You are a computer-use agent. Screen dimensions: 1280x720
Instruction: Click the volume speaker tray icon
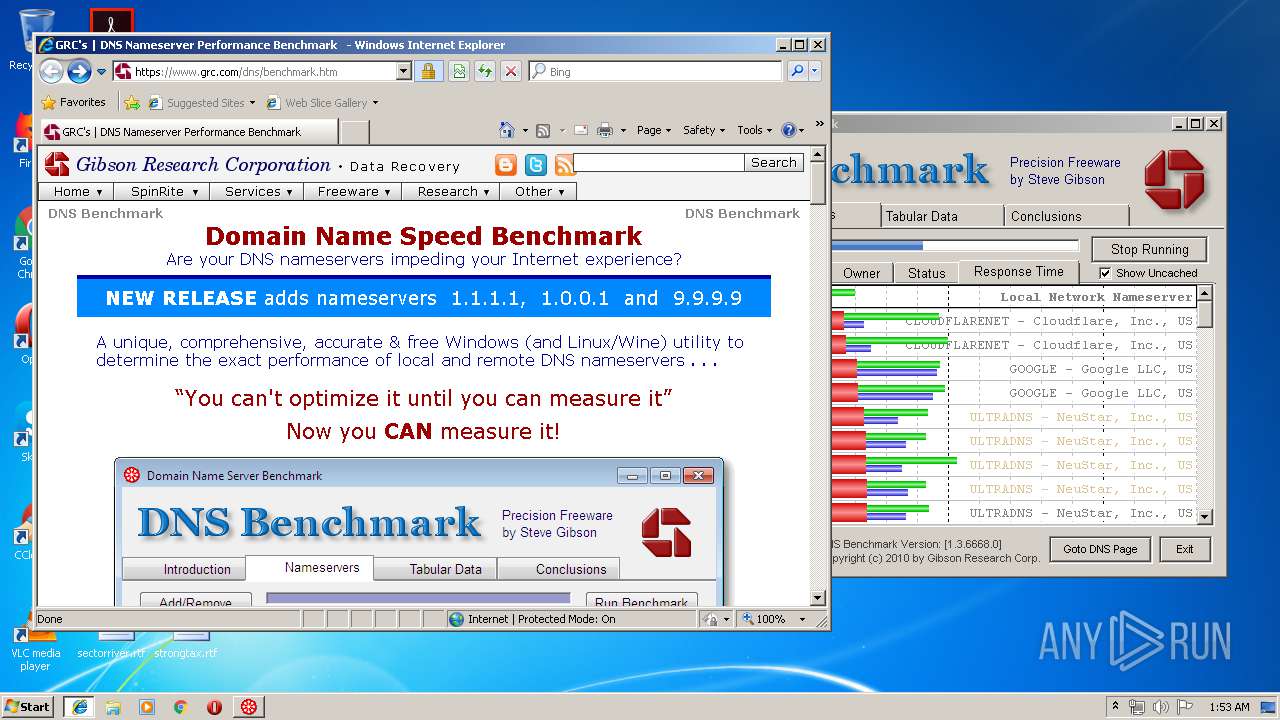[1158, 706]
